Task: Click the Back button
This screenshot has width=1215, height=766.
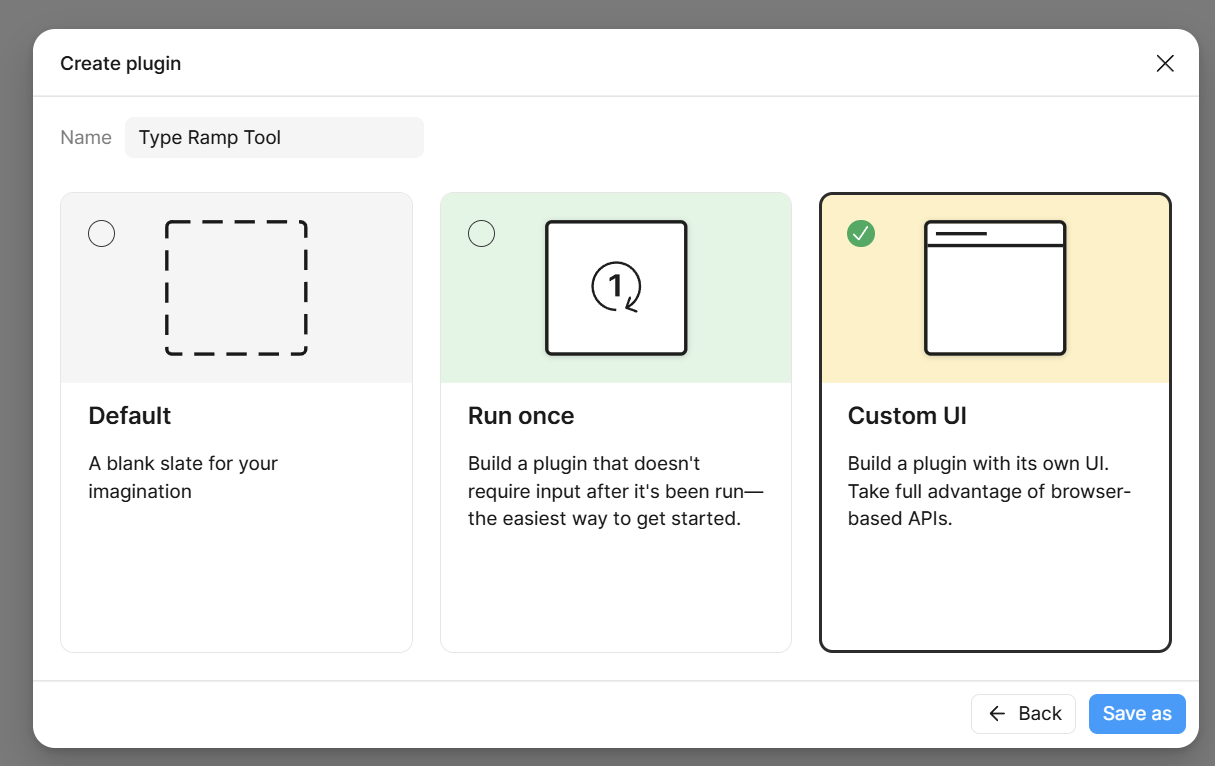Action: 1023,714
